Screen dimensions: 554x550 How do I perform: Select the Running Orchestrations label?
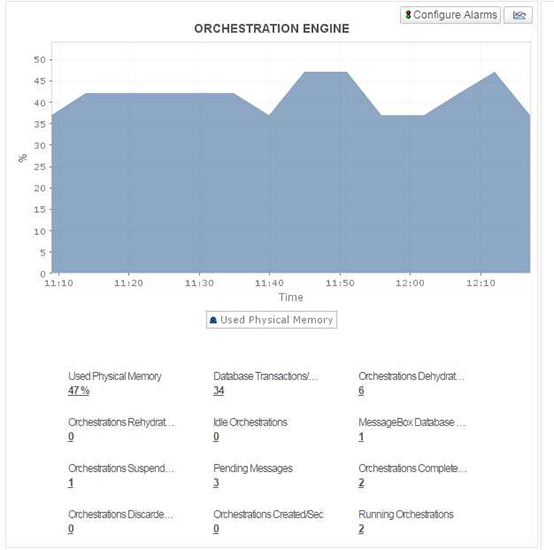tap(406, 514)
